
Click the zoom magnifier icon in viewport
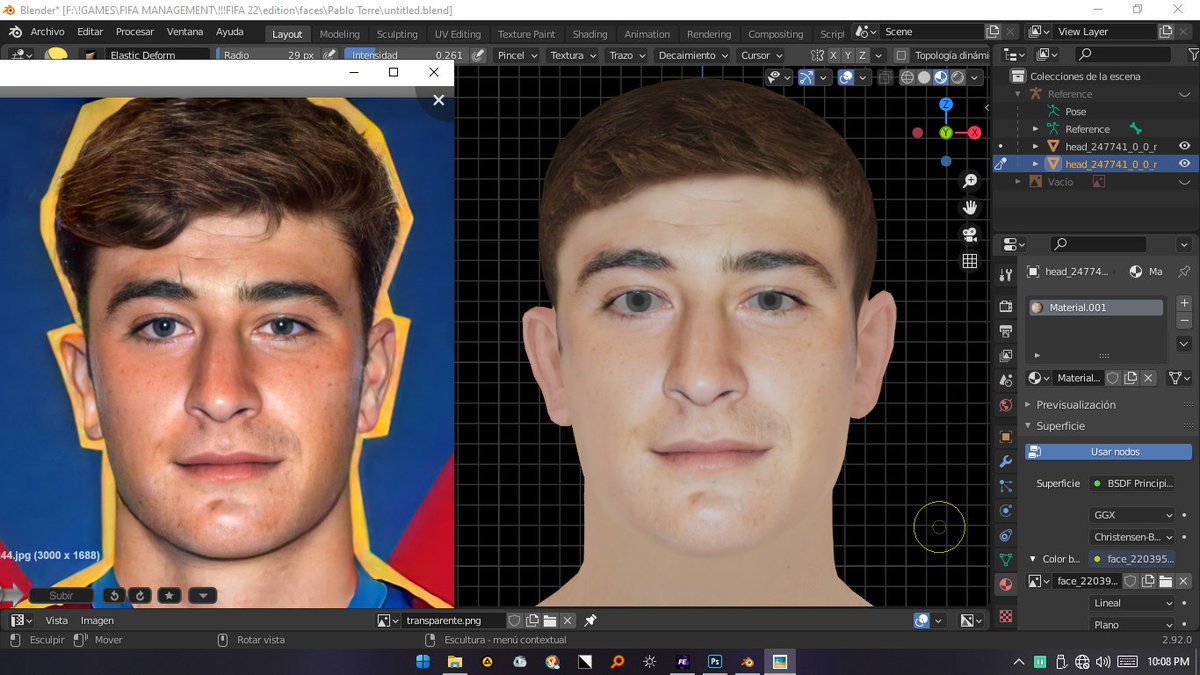pyautogui.click(x=969, y=181)
